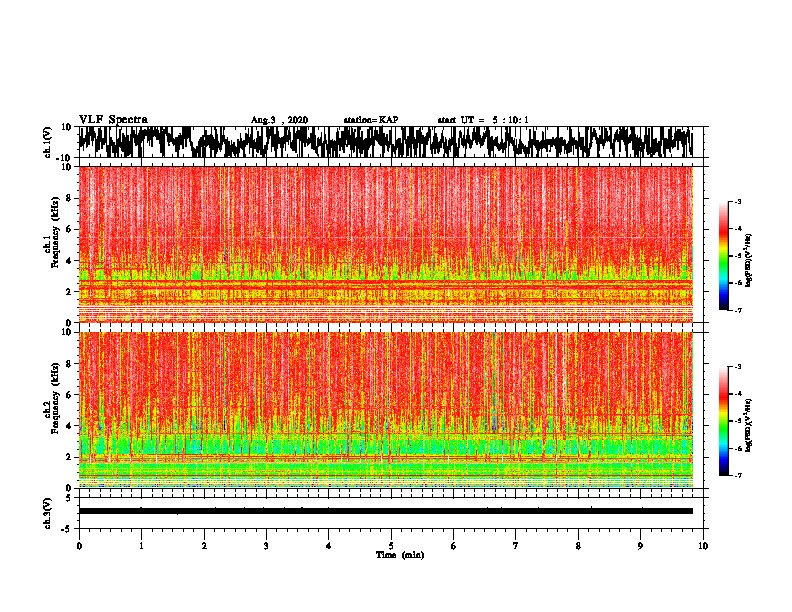Click the "4" kHz tick on ch.1 frequency axis
The width and height of the screenshot is (792, 612).
pyautogui.click(x=69, y=261)
